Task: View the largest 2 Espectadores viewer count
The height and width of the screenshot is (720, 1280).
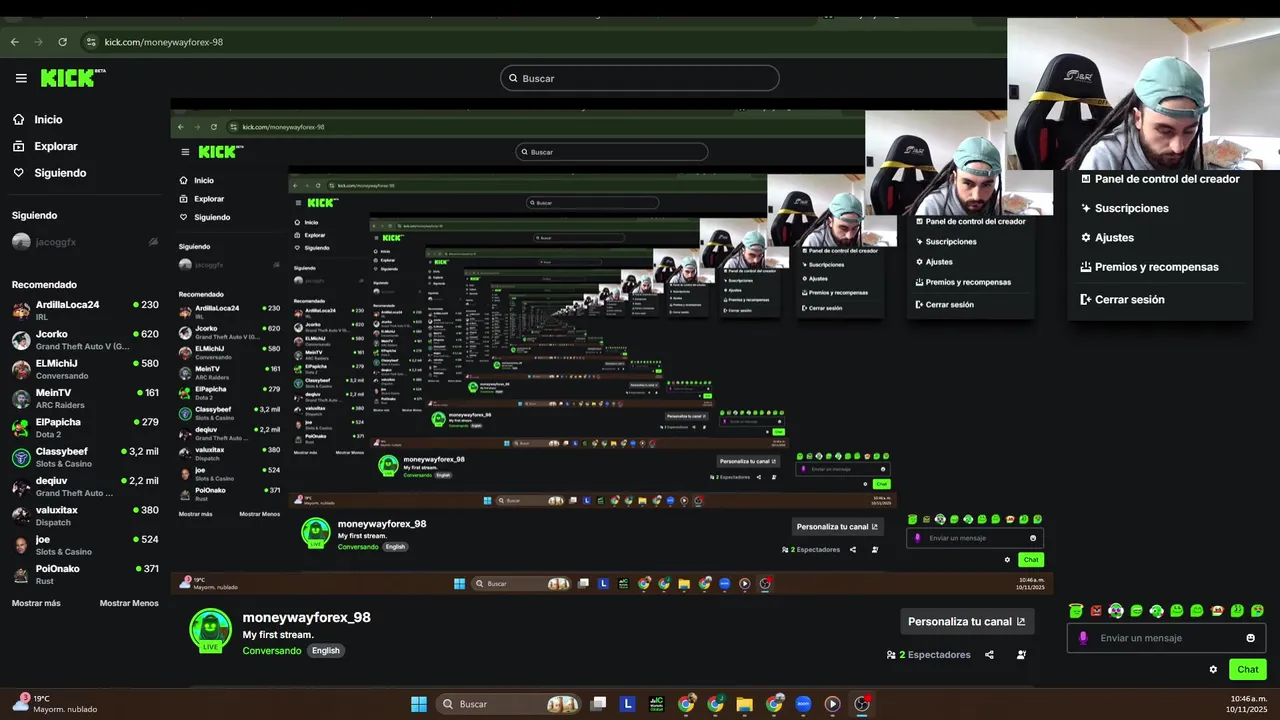Action: tap(928, 655)
